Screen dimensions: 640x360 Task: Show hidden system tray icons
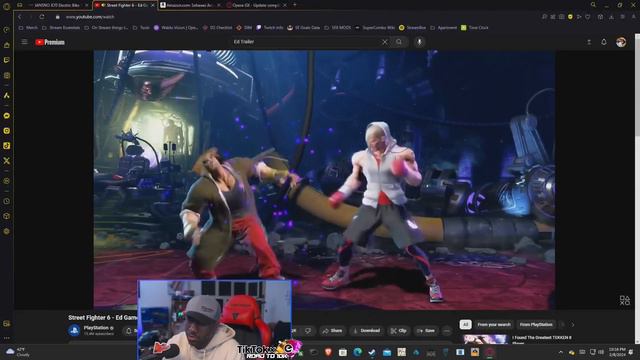(560, 352)
